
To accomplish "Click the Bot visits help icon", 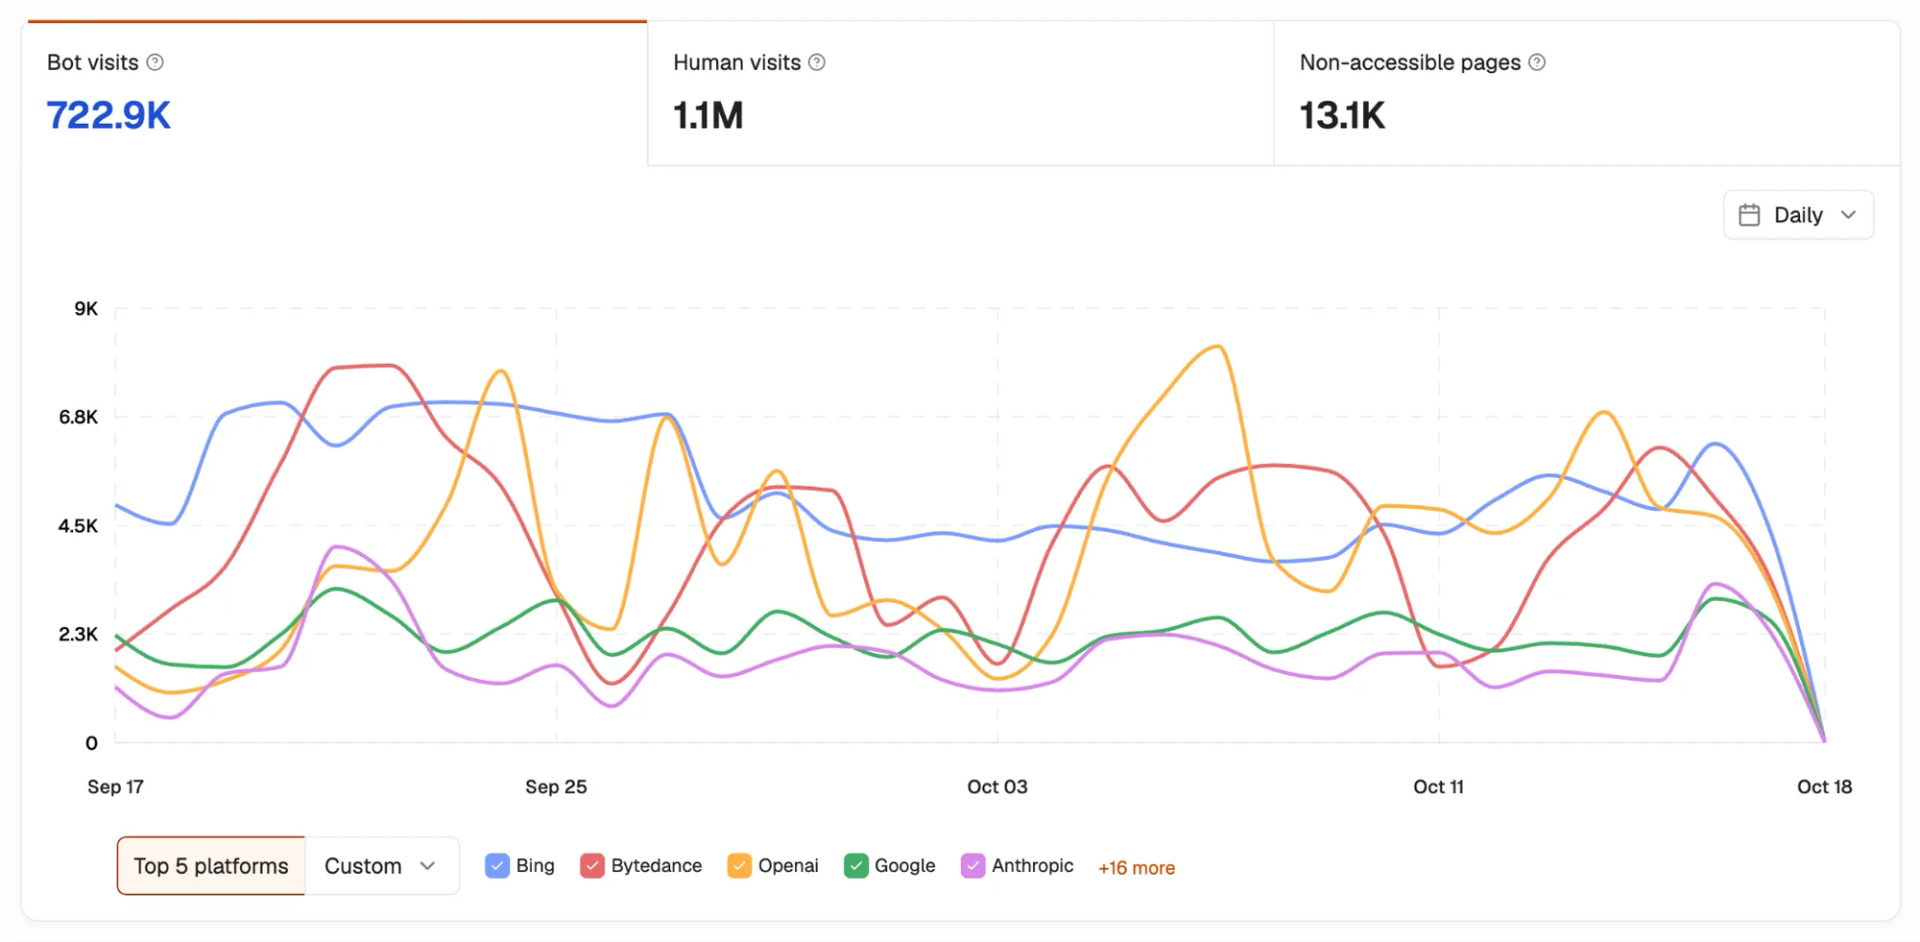I will coord(155,62).
